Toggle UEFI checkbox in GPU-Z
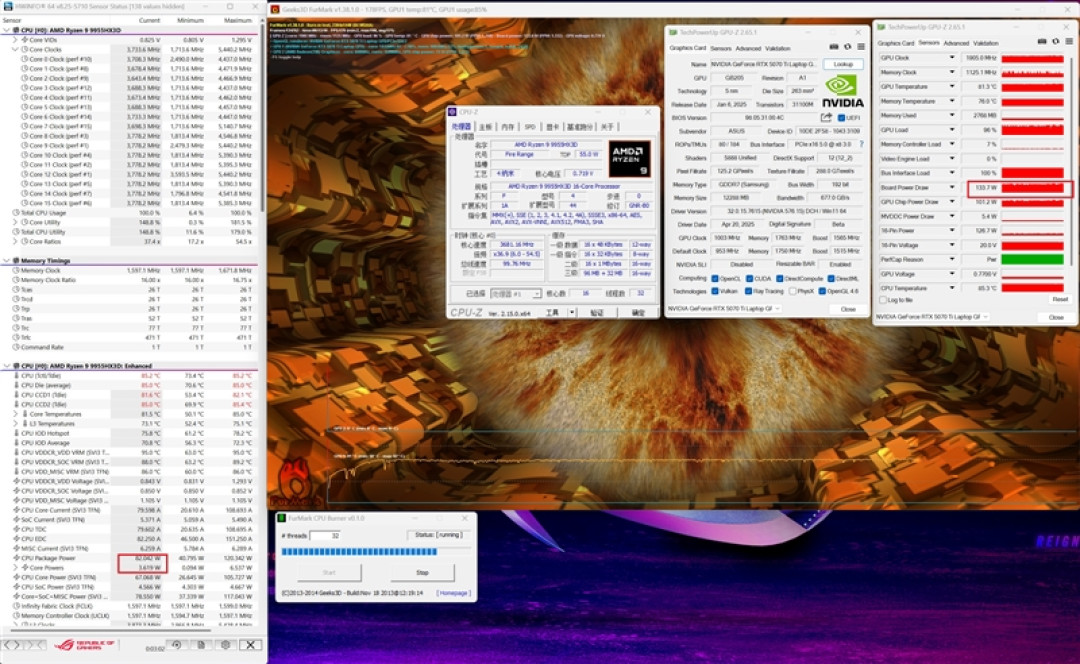This screenshot has height=664, width=1080. tap(841, 118)
